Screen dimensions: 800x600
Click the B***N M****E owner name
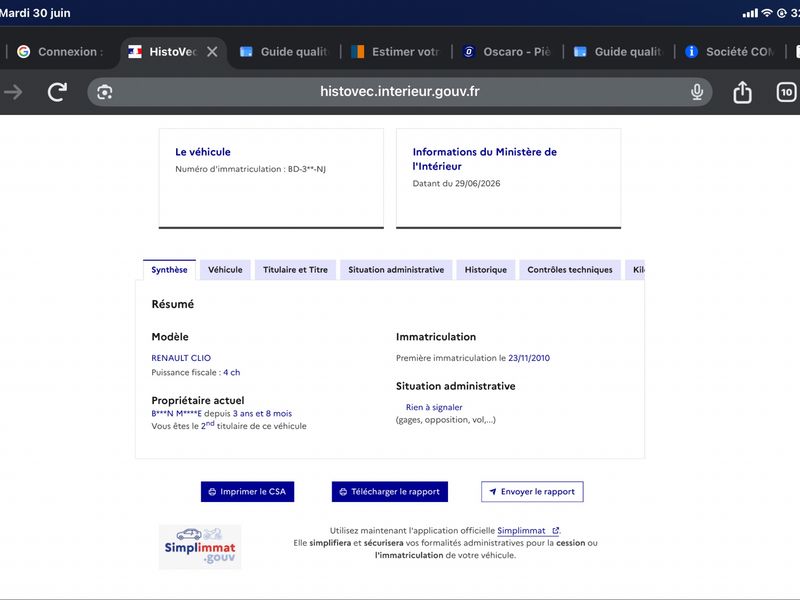[x=177, y=414]
